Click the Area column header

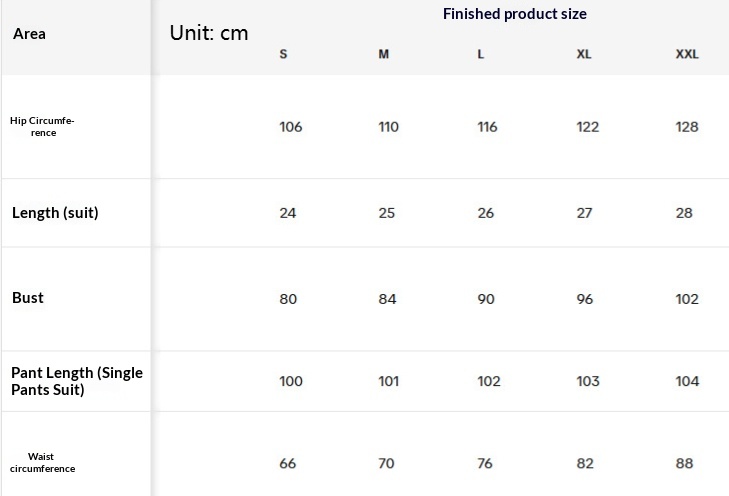point(29,34)
